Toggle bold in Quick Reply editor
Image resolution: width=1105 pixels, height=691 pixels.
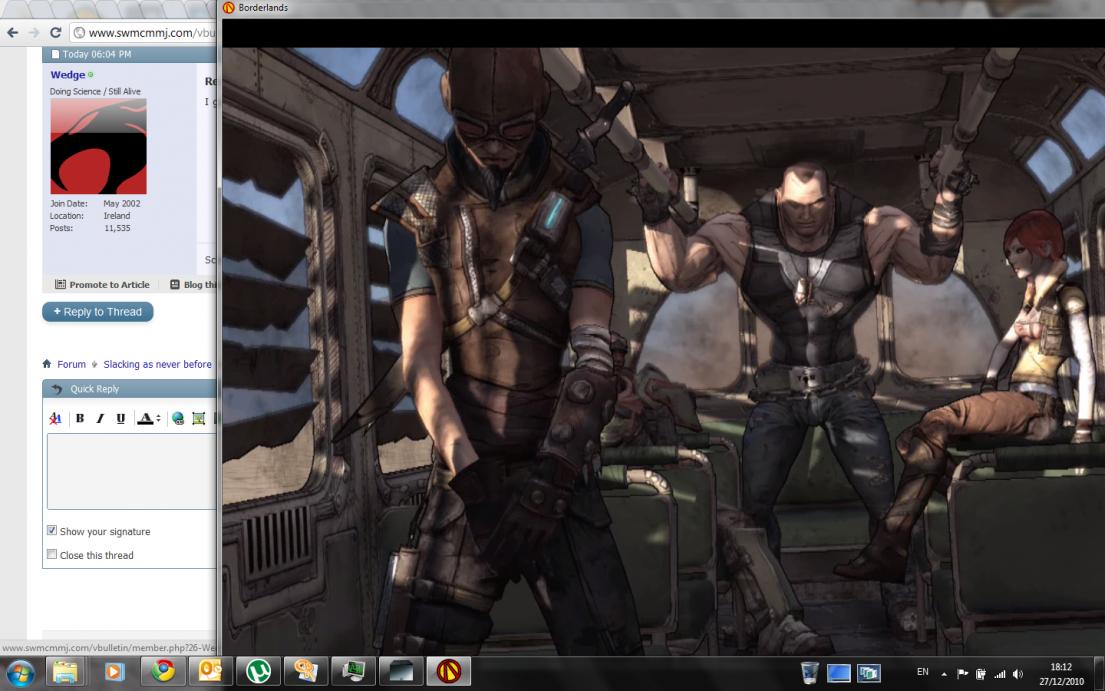(80, 418)
